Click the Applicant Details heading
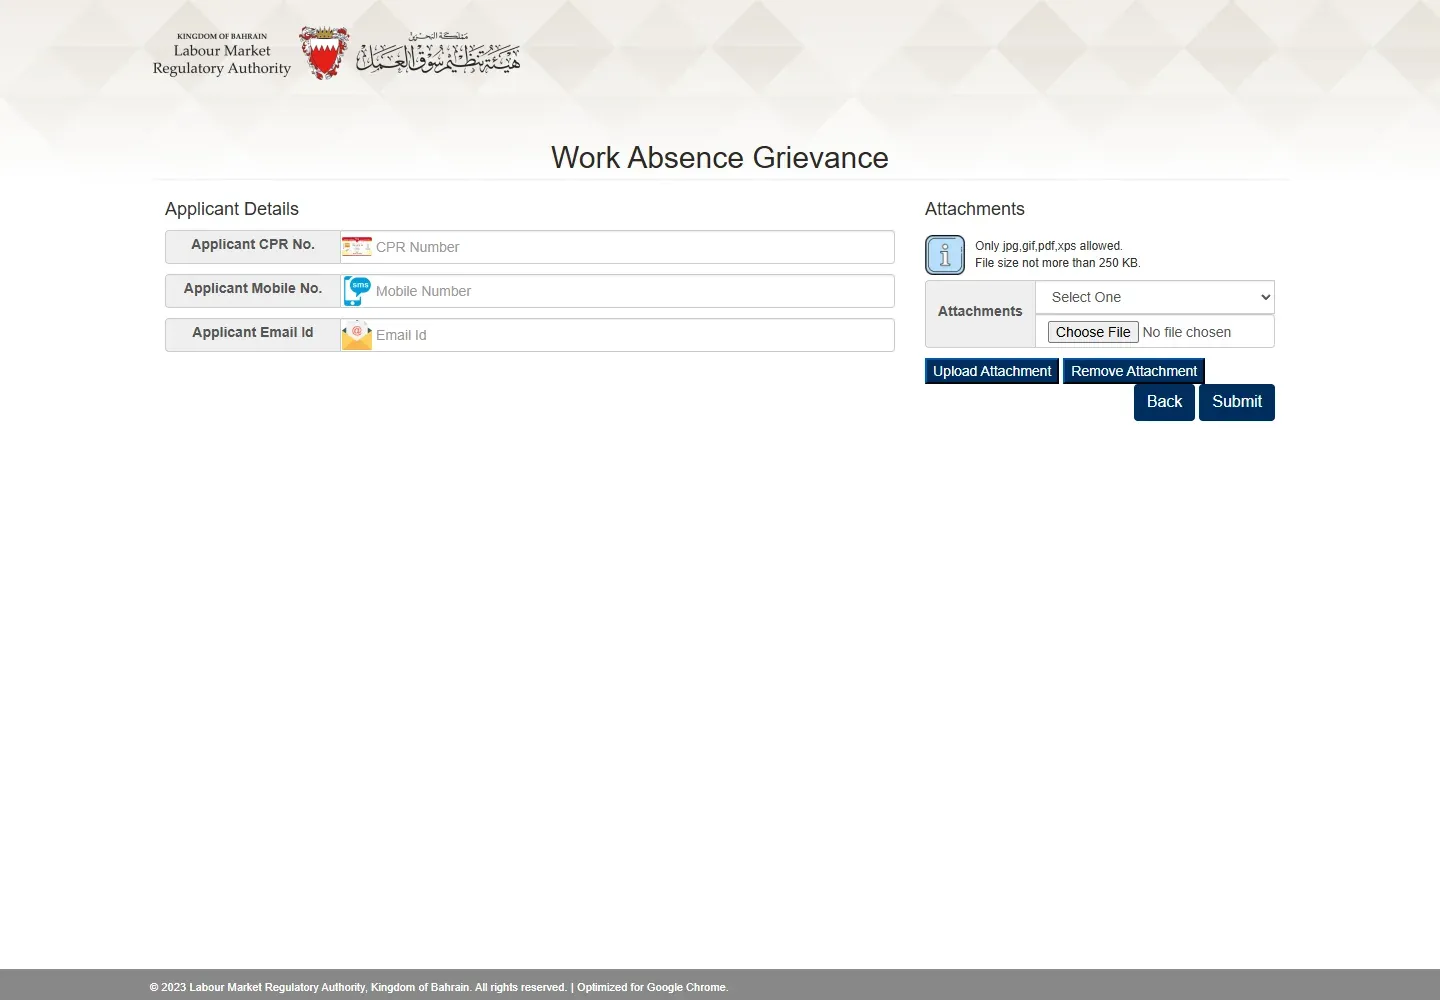1440x1000 pixels. click(232, 209)
